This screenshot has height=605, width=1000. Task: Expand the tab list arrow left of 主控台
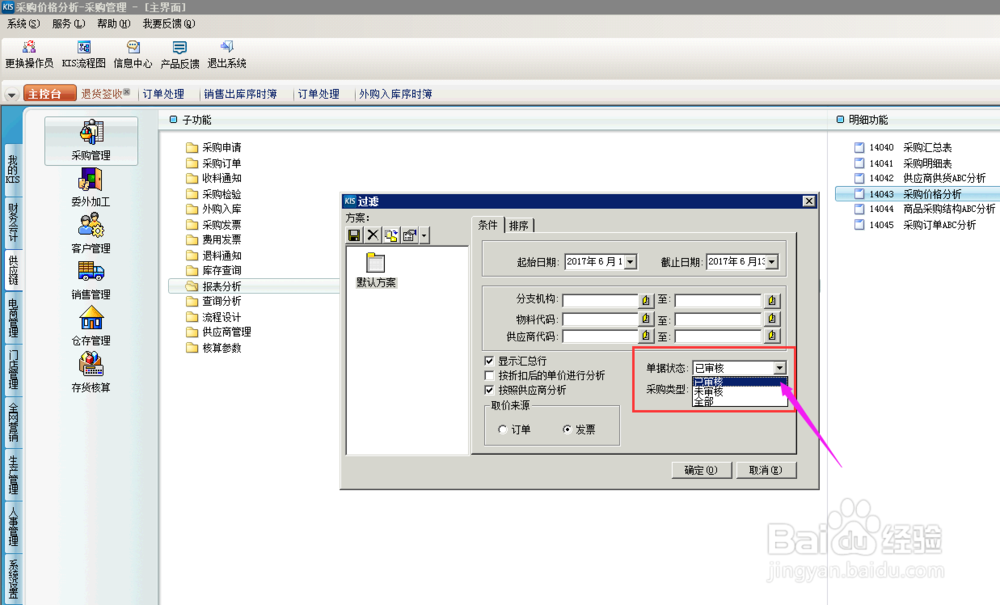(11, 94)
